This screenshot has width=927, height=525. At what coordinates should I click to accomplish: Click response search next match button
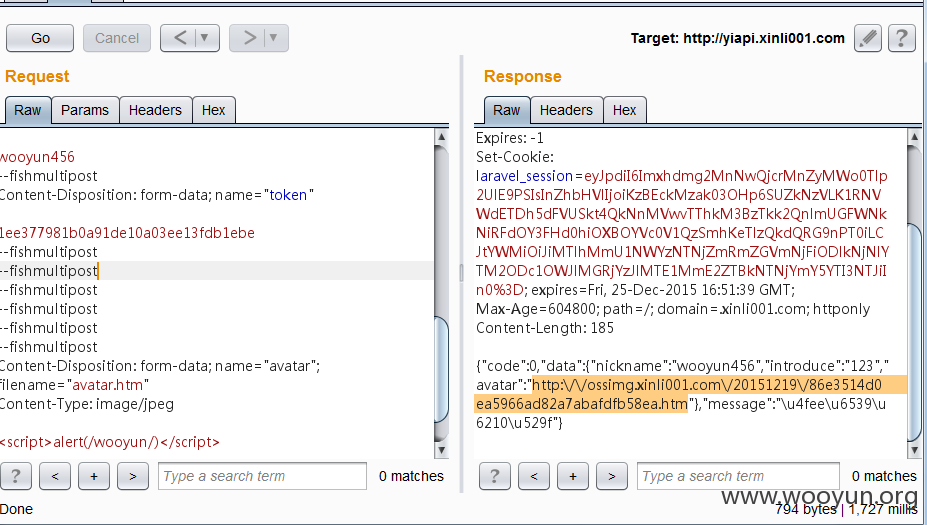tap(612, 476)
